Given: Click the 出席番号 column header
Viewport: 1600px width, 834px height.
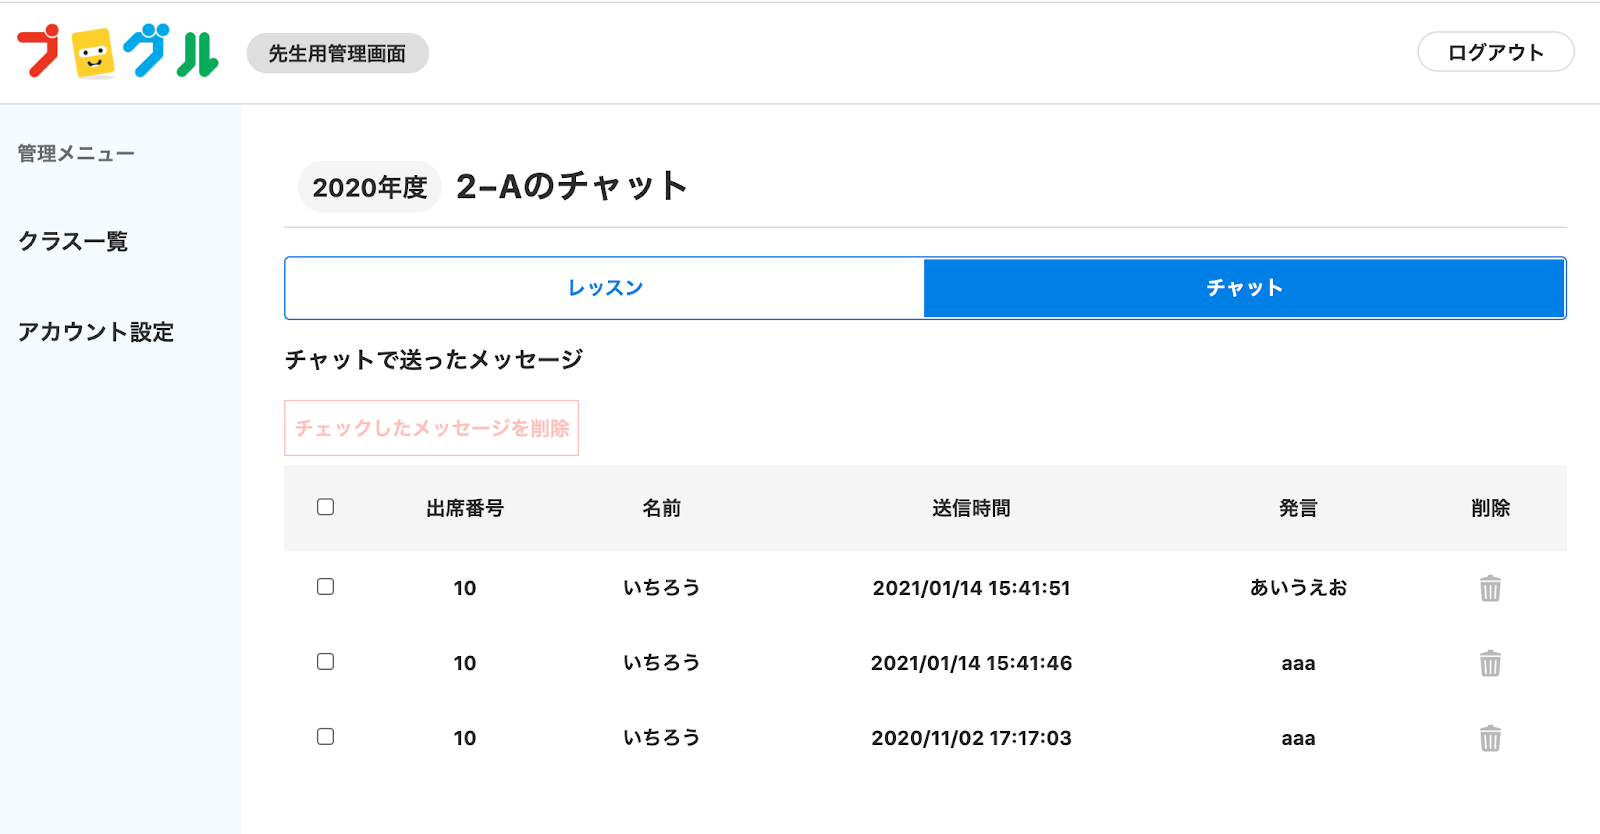Looking at the screenshot, I should click(x=465, y=508).
